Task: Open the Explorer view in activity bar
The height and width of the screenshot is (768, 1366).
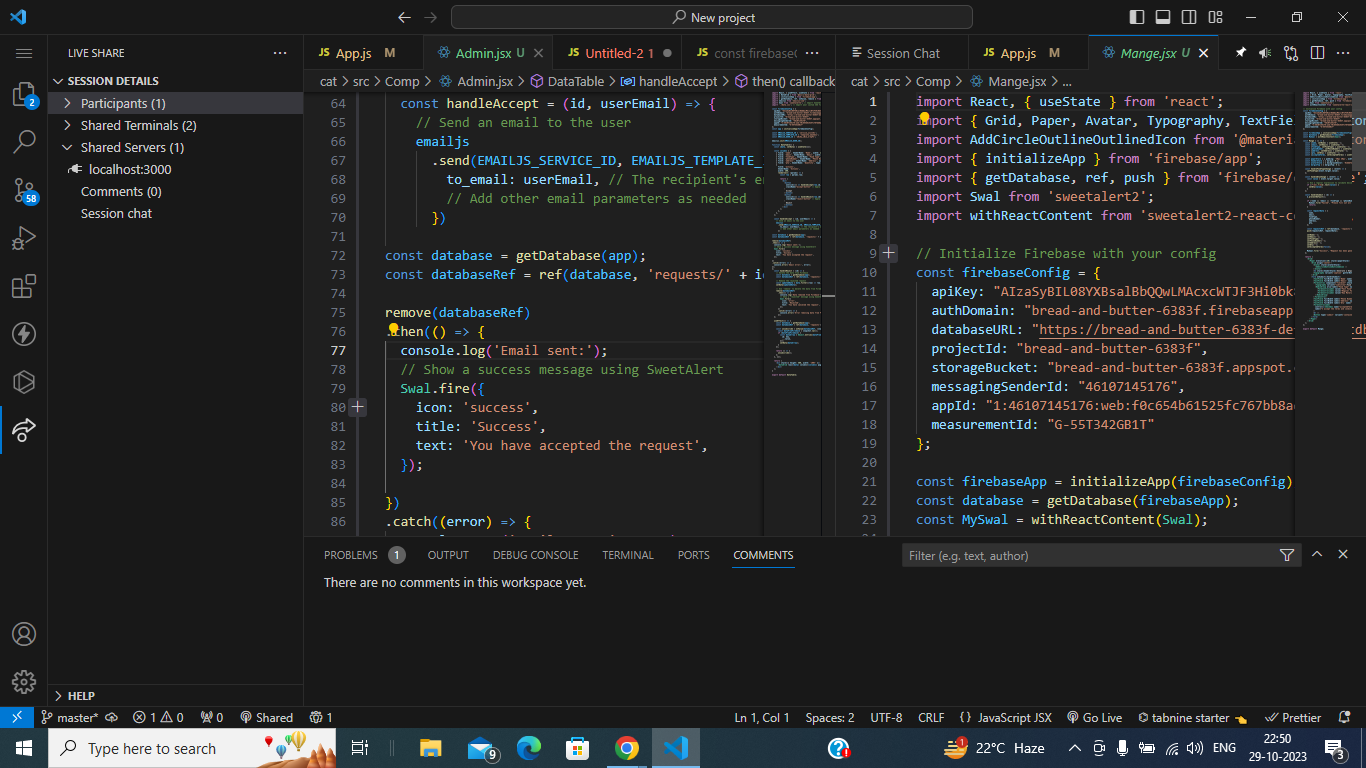Action: [x=24, y=95]
